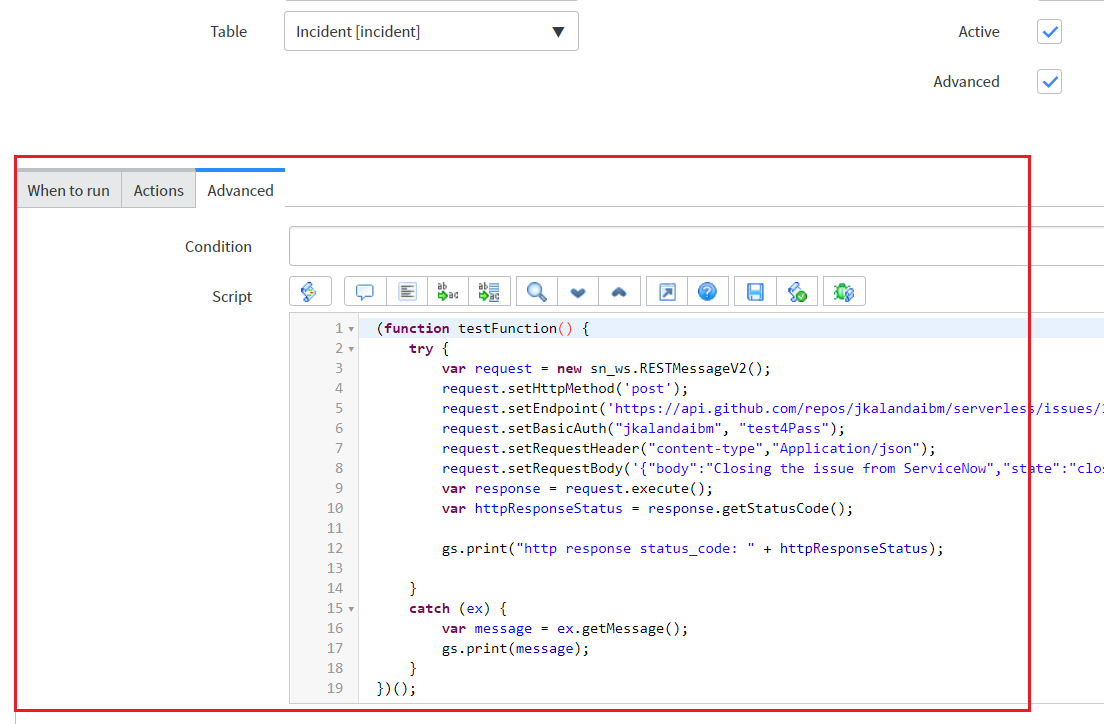Collapse the function block at line 1
This screenshot has height=724, width=1104.
coord(351,329)
